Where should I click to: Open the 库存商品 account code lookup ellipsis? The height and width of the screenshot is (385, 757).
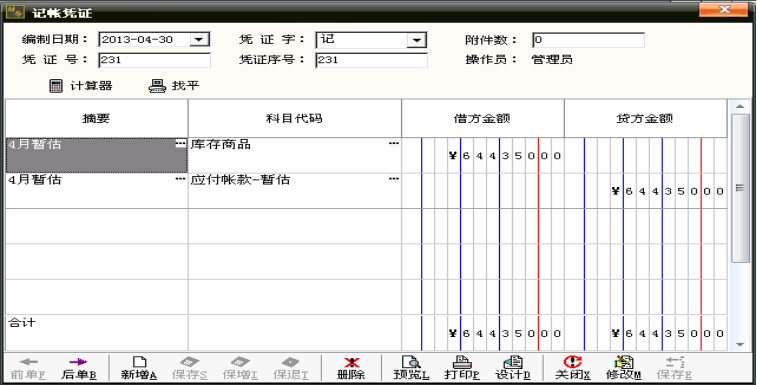pyautogui.click(x=394, y=143)
